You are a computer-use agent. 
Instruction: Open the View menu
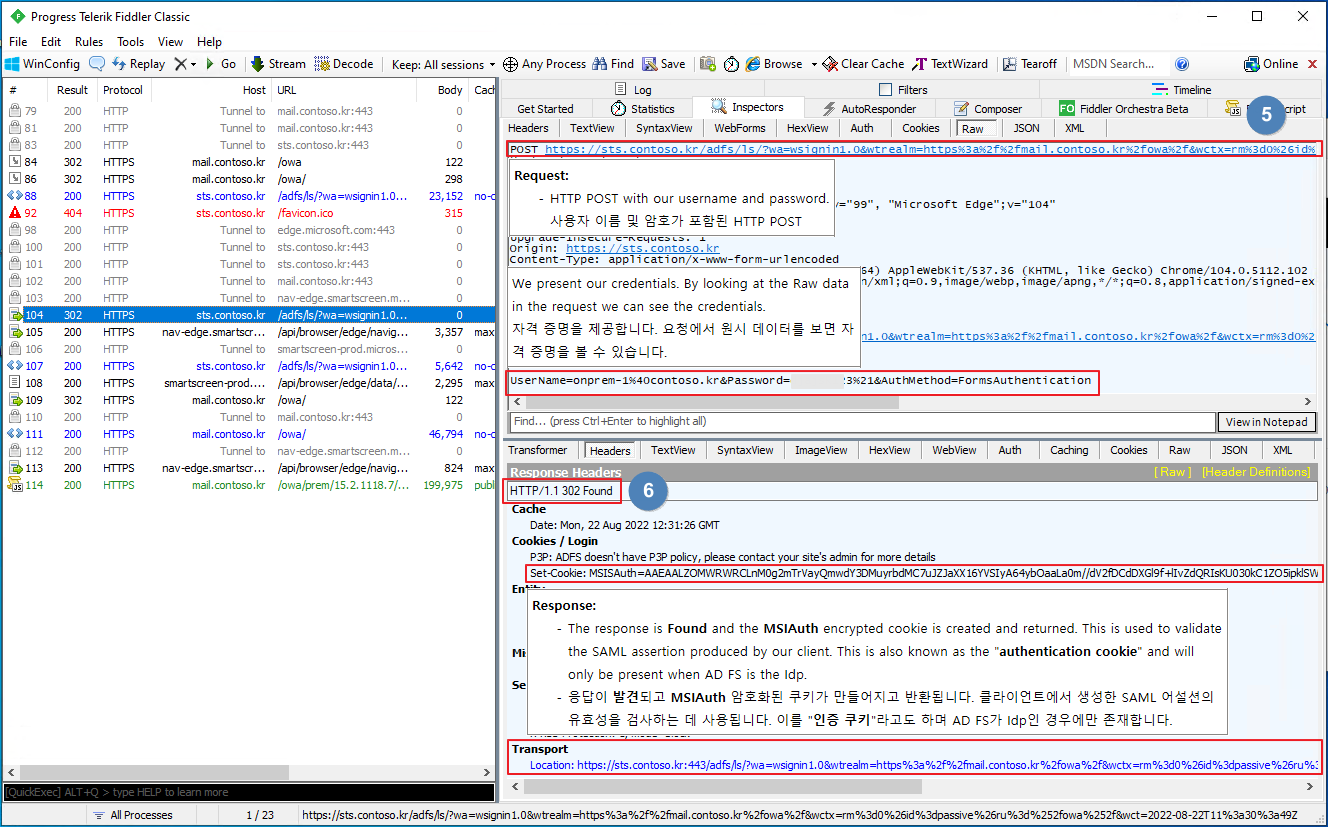click(x=171, y=42)
